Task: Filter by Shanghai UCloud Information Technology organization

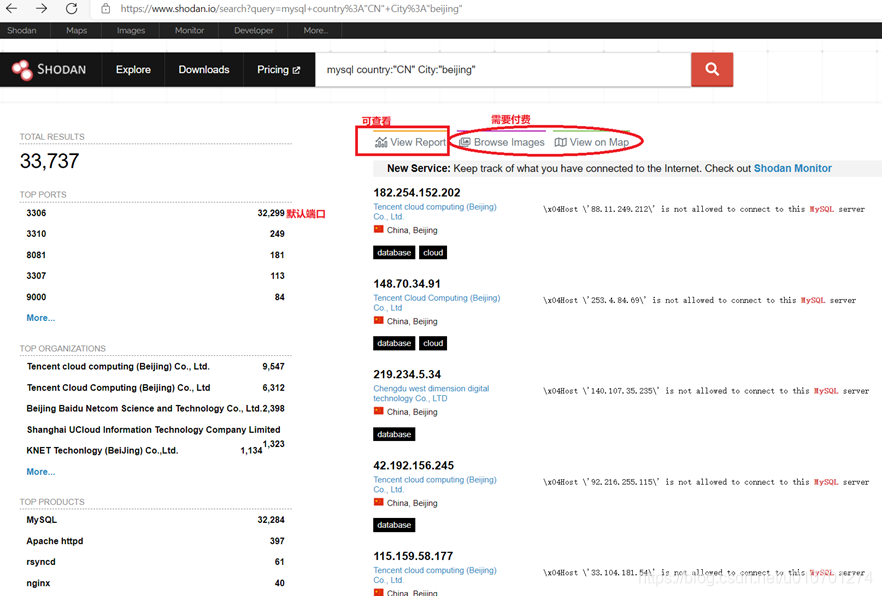Action: click(153, 430)
